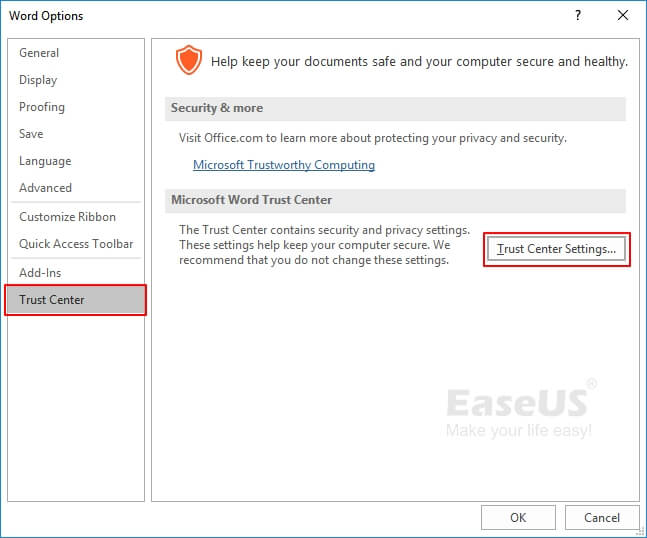Close the Word Options dialog

point(622,16)
